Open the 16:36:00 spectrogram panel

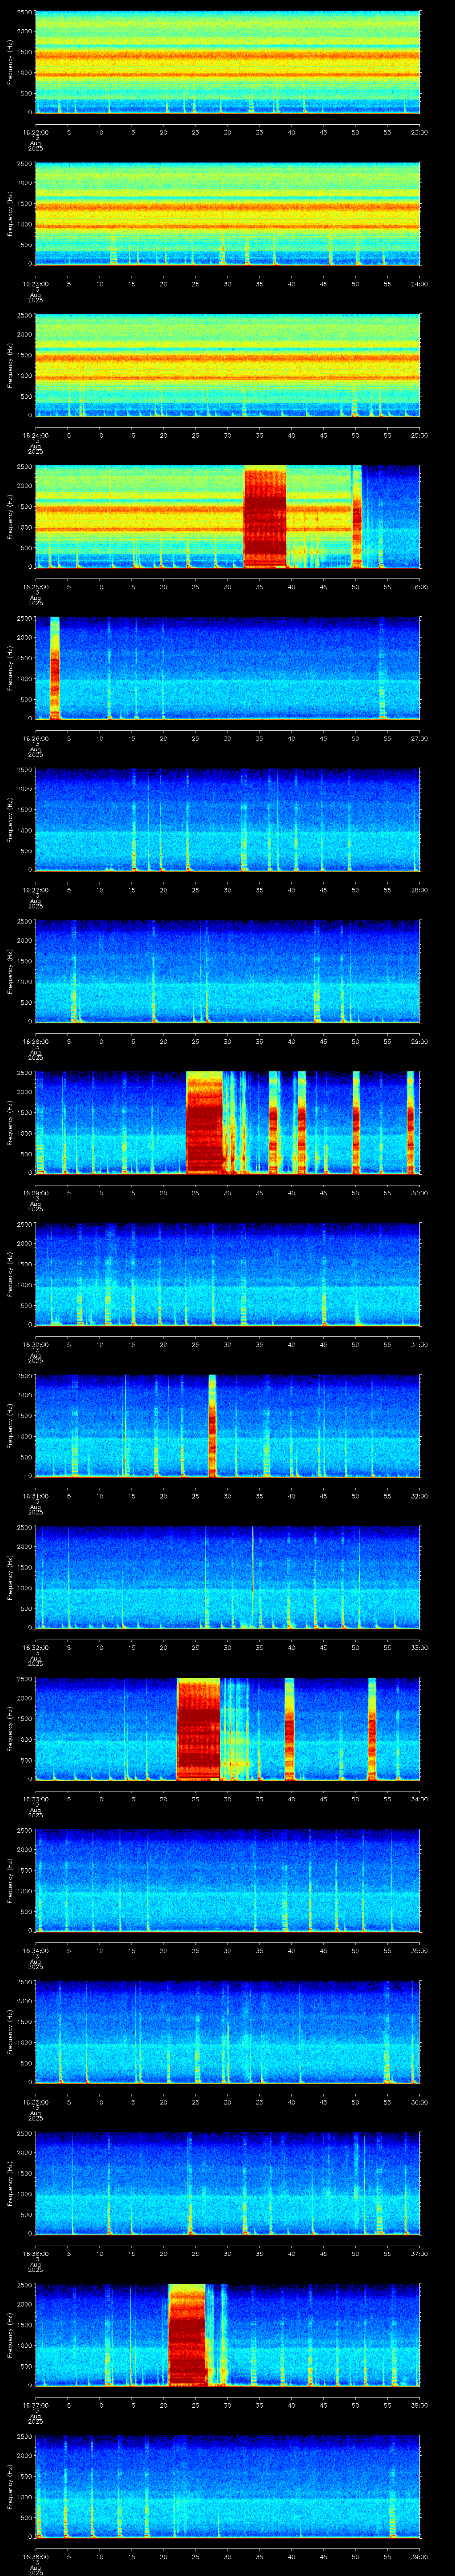(227, 2183)
